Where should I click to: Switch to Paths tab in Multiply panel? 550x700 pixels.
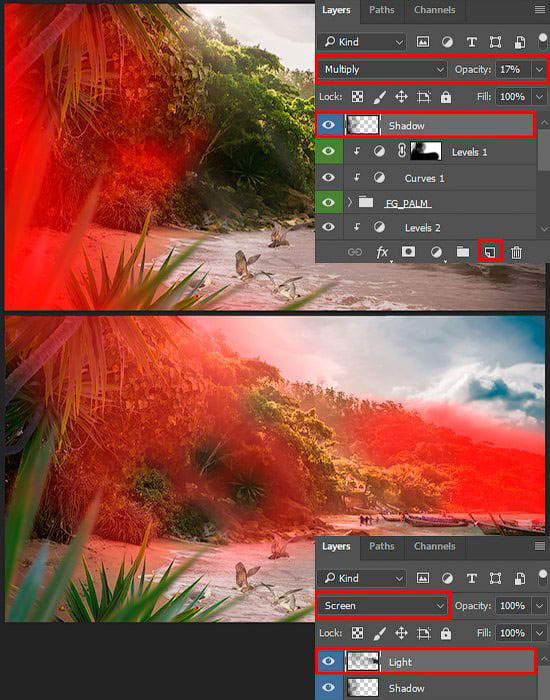(x=382, y=10)
